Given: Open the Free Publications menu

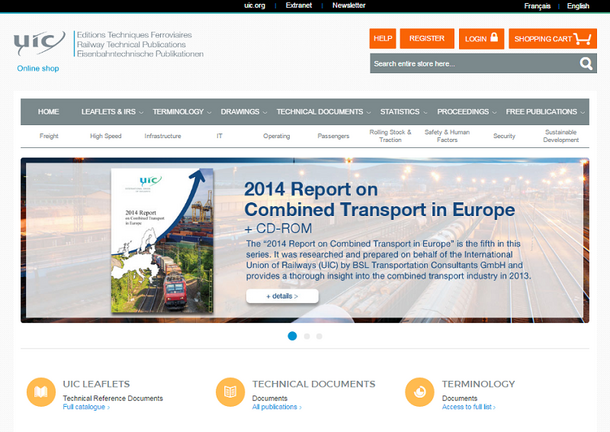Looking at the screenshot, I should [x=542, y=112].
